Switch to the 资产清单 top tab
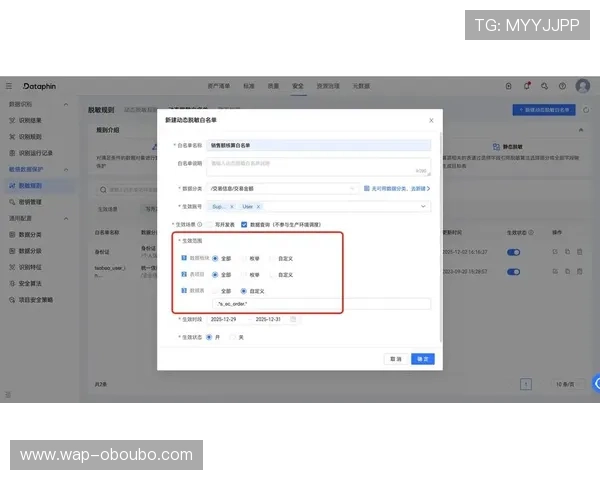The image size is (600, 480). [x=219, y=86]
